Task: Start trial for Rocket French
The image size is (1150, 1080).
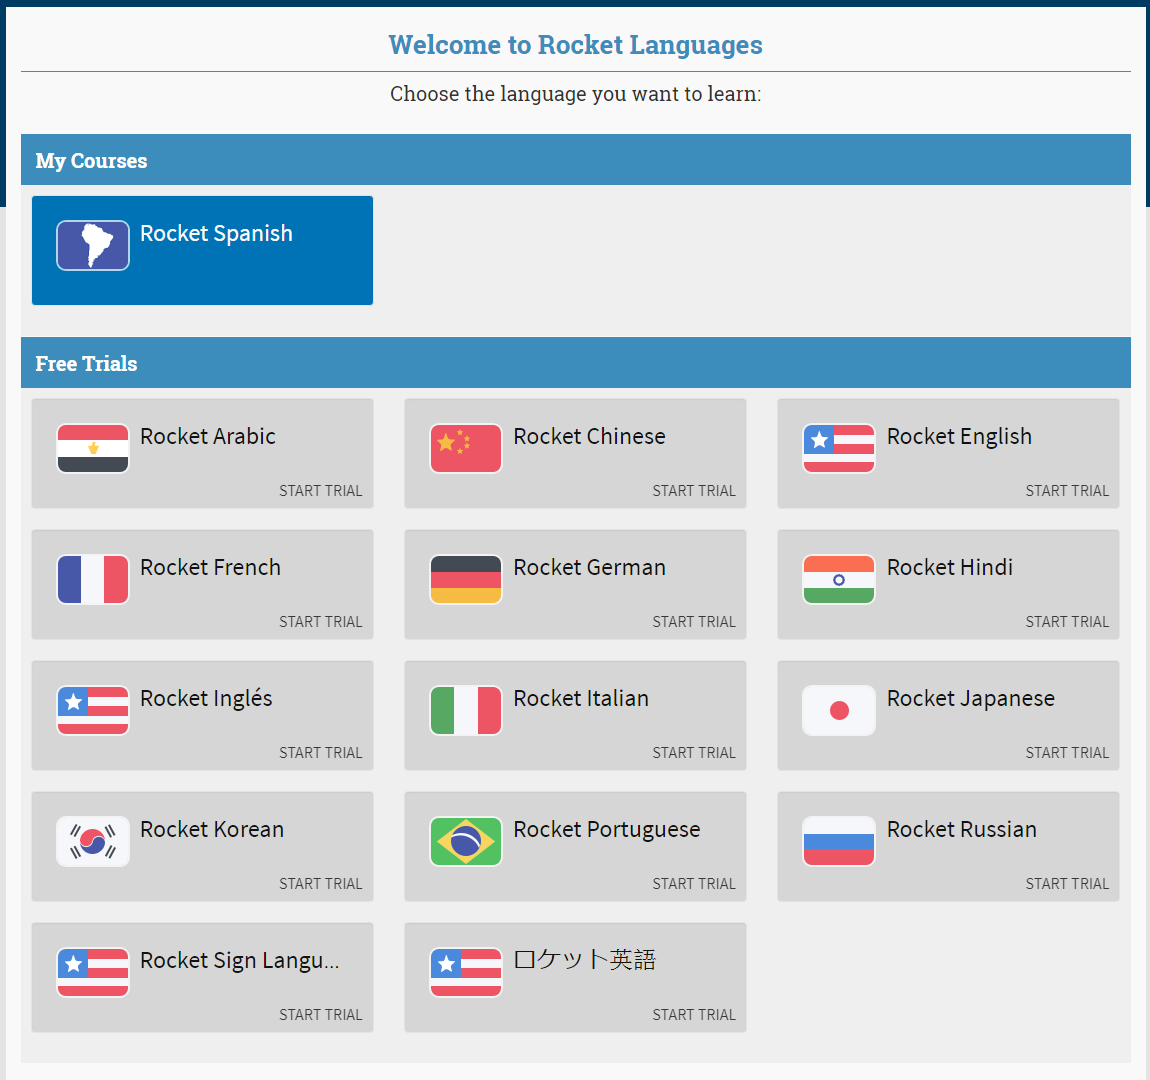Action: (321, 622)
